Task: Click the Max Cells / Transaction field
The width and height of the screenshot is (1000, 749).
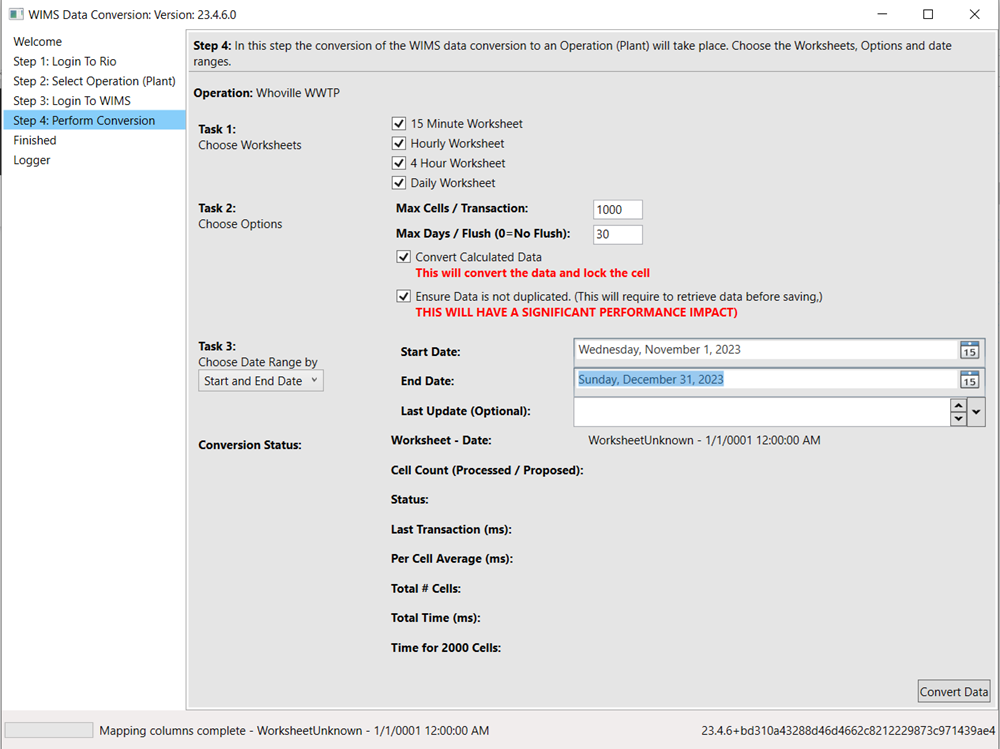Action: [617, 210]
